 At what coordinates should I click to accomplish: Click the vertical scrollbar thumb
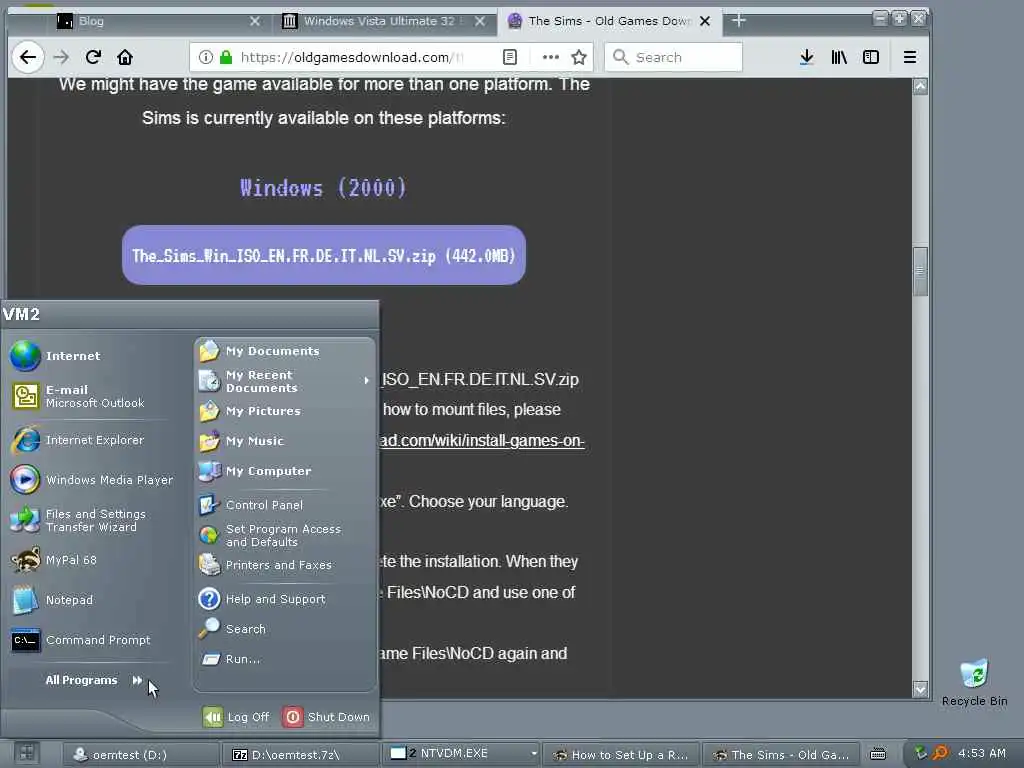[x=920, y=271]
